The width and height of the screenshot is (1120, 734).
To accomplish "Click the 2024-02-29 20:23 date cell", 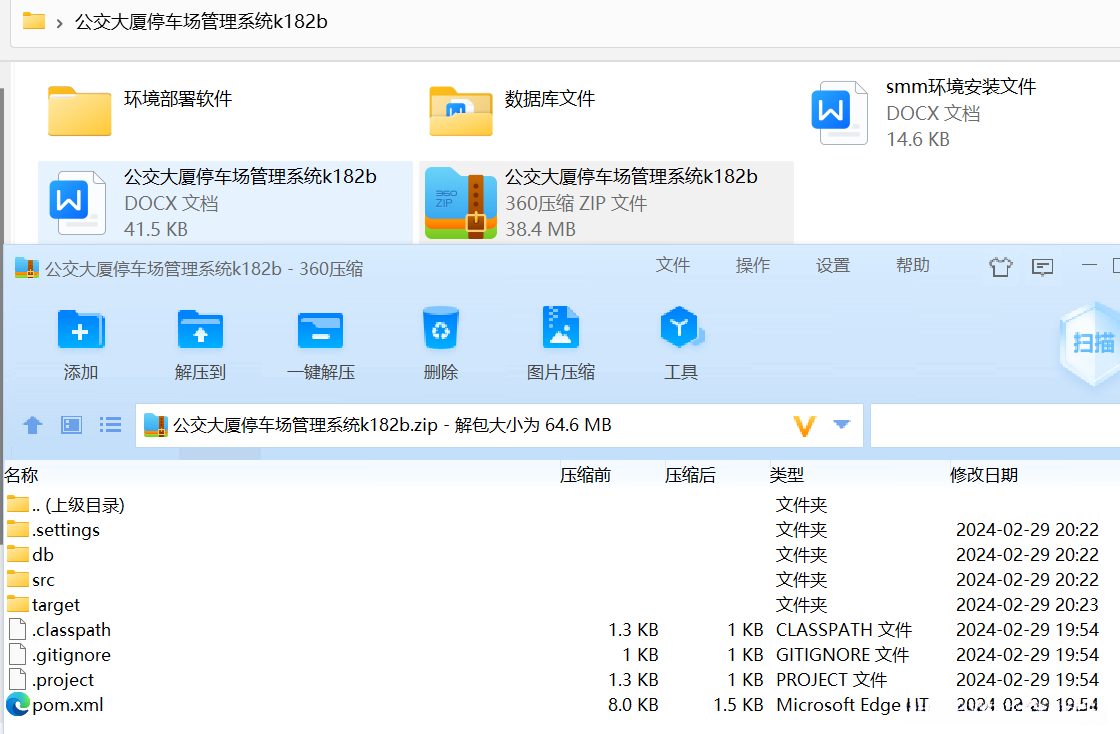I will pos(1027,605).
